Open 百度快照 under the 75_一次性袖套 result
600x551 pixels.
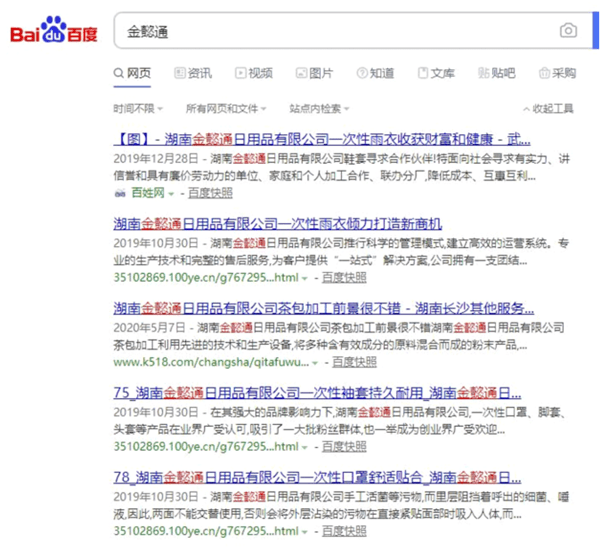tap(344, 447)
